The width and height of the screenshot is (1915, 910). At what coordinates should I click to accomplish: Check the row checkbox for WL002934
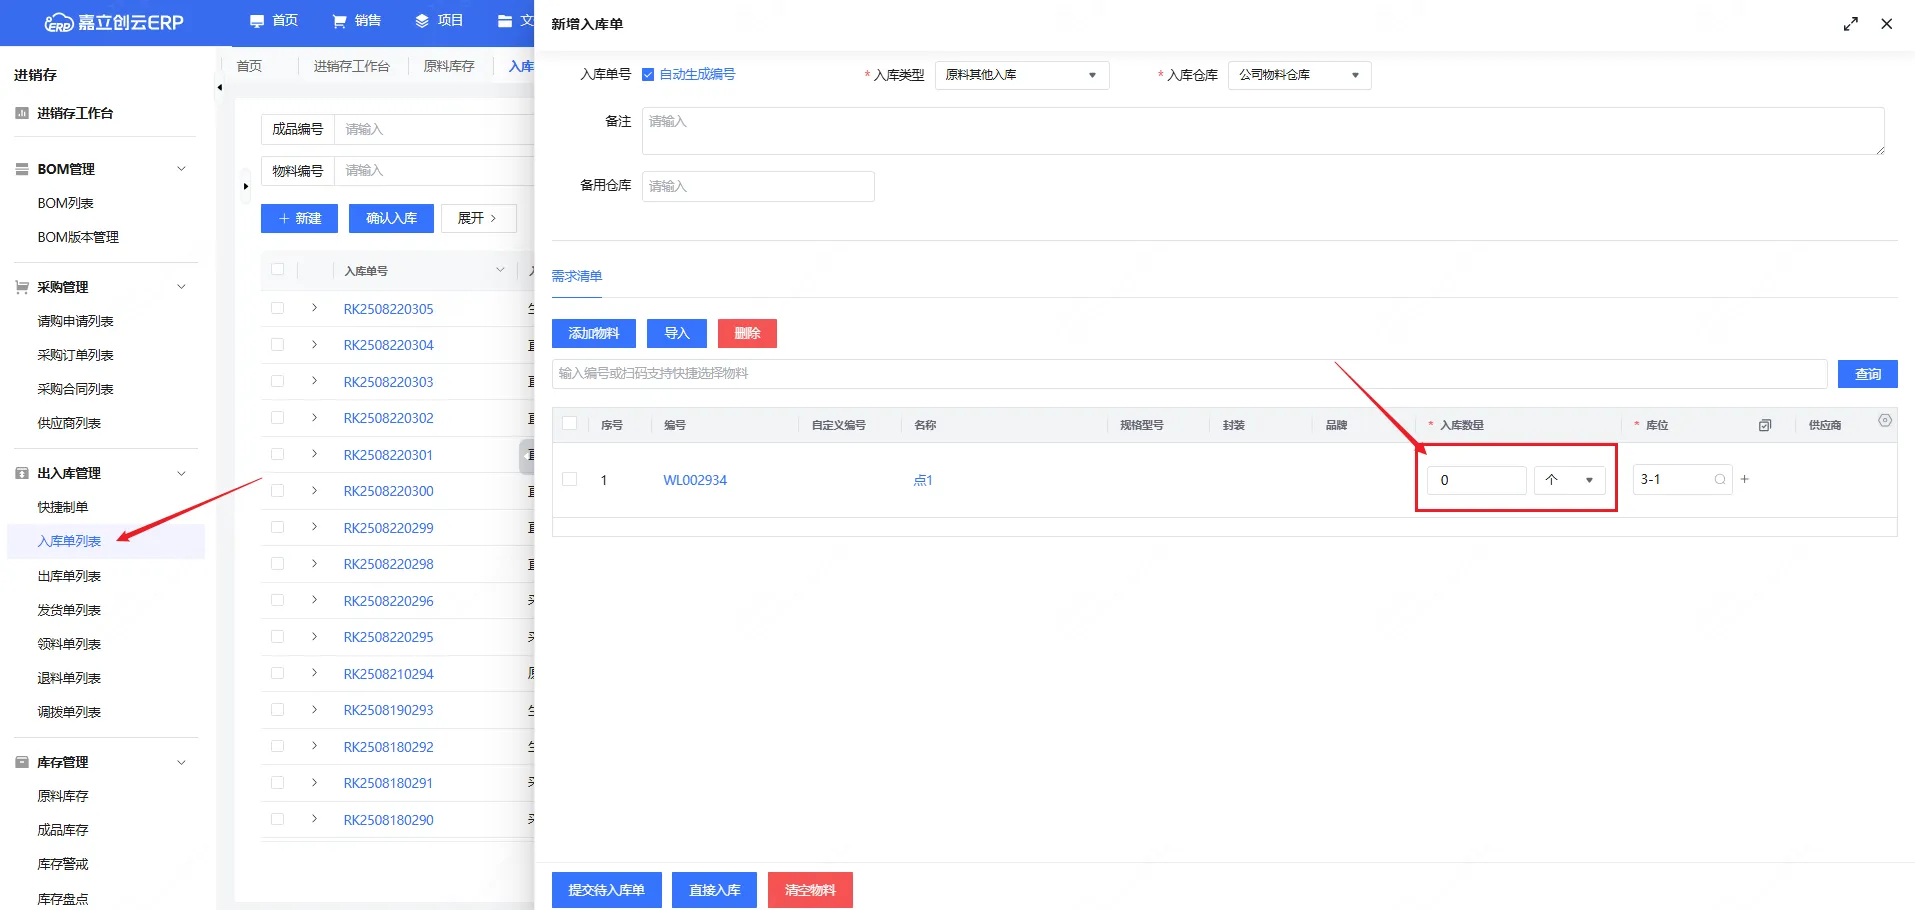[x=570, y=480]
